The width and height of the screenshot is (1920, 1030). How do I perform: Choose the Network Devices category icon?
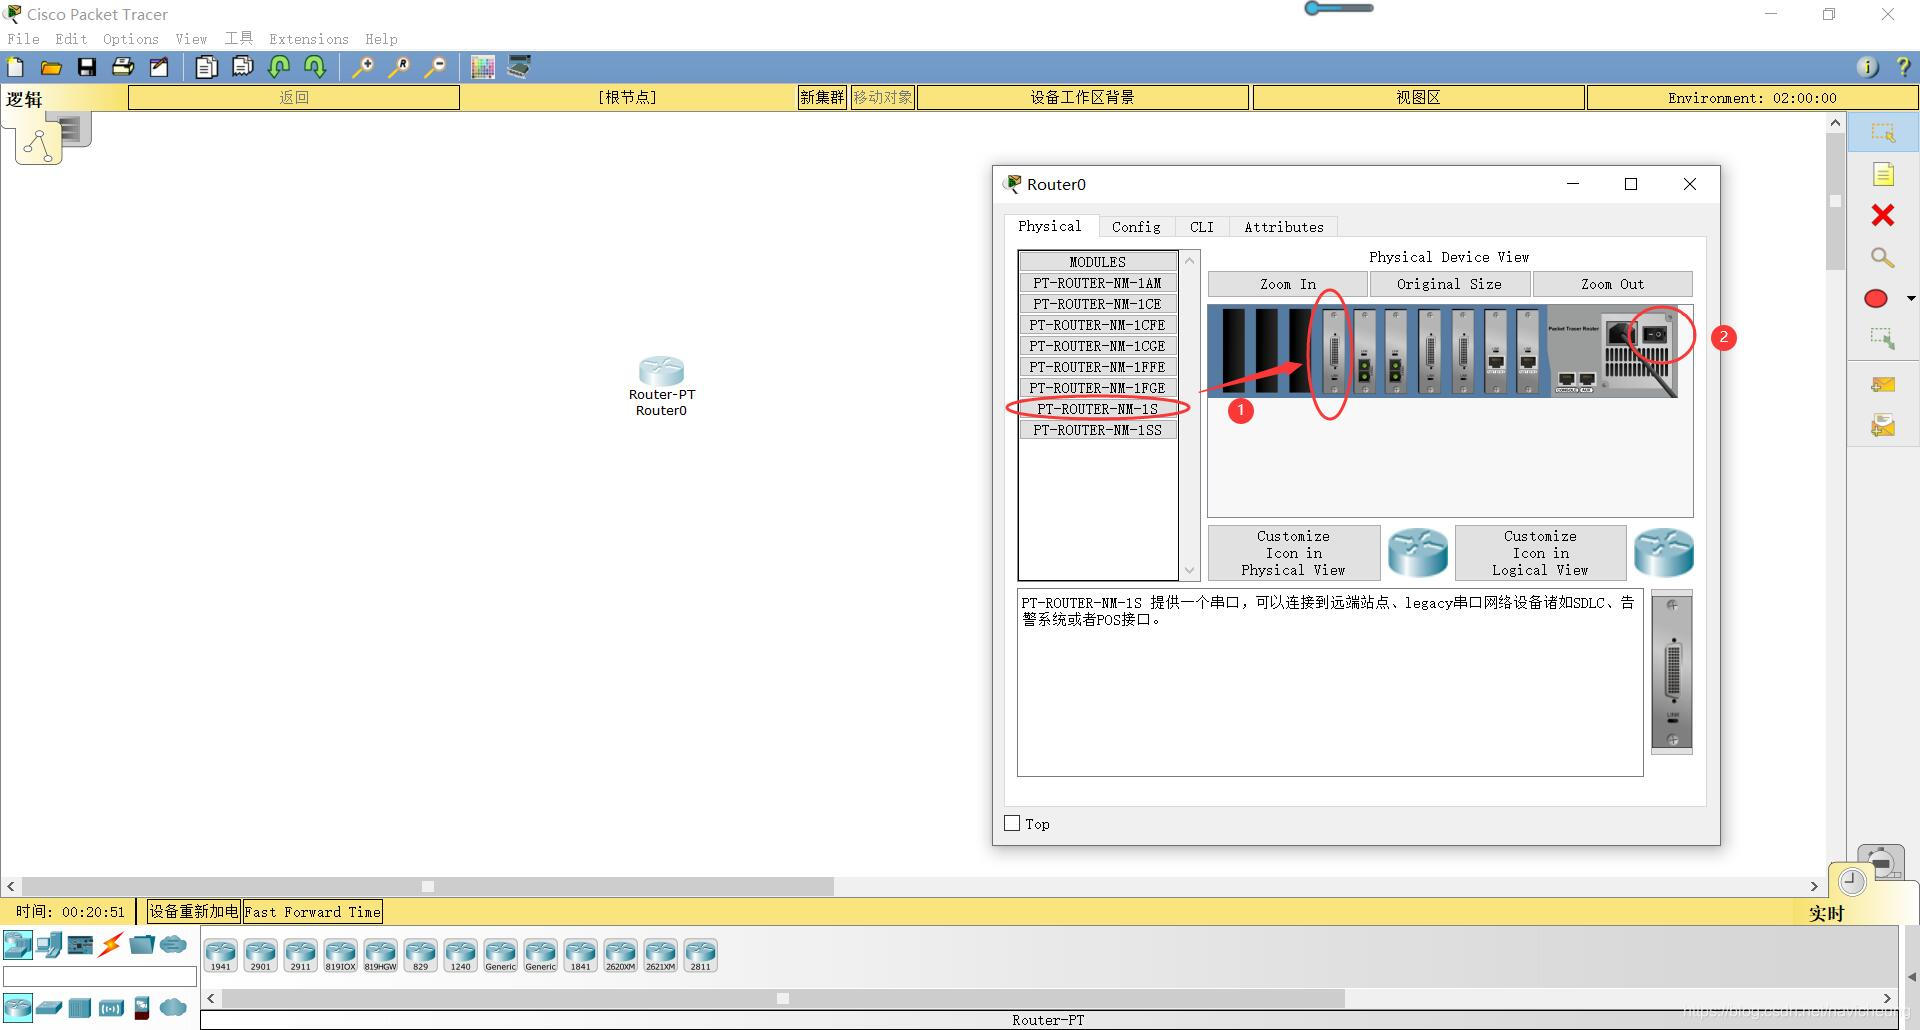17,944
